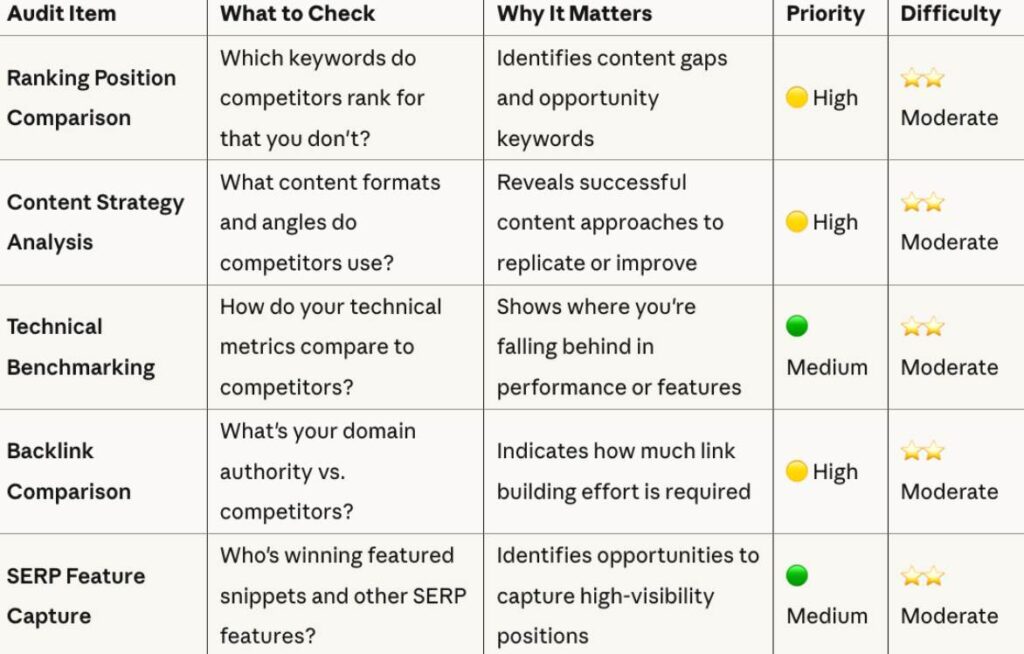Click the difficulty stars in SERP Feature Capture row

(922, 575)
